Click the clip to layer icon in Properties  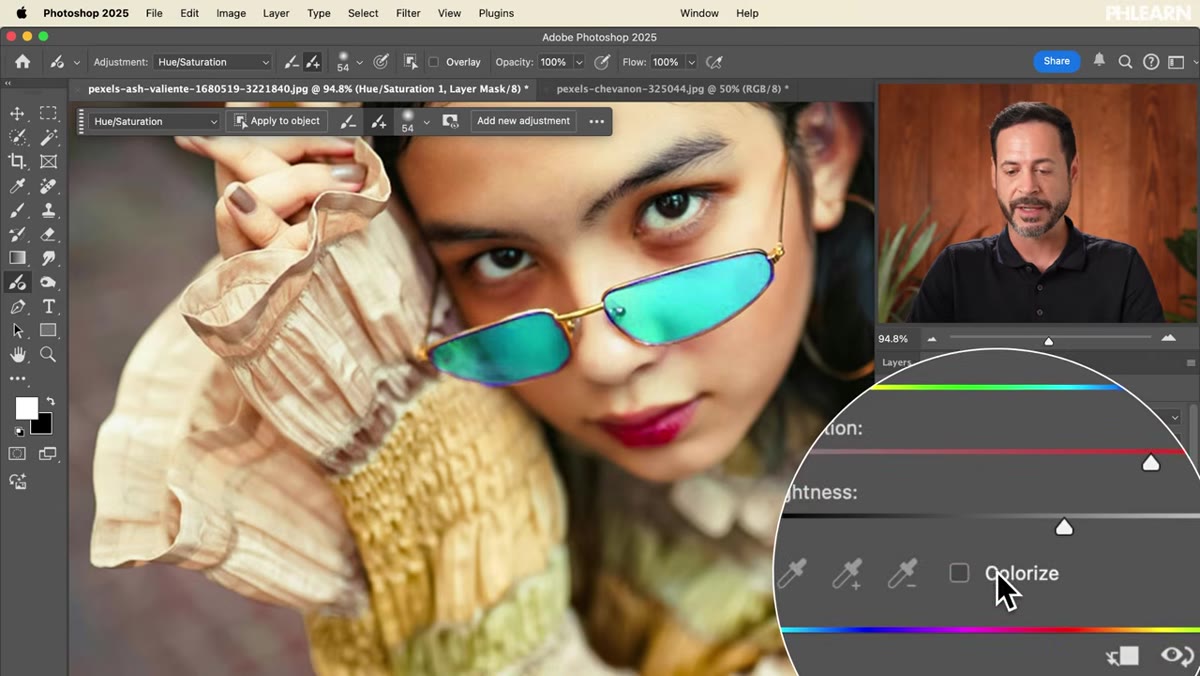point(1123,656)
